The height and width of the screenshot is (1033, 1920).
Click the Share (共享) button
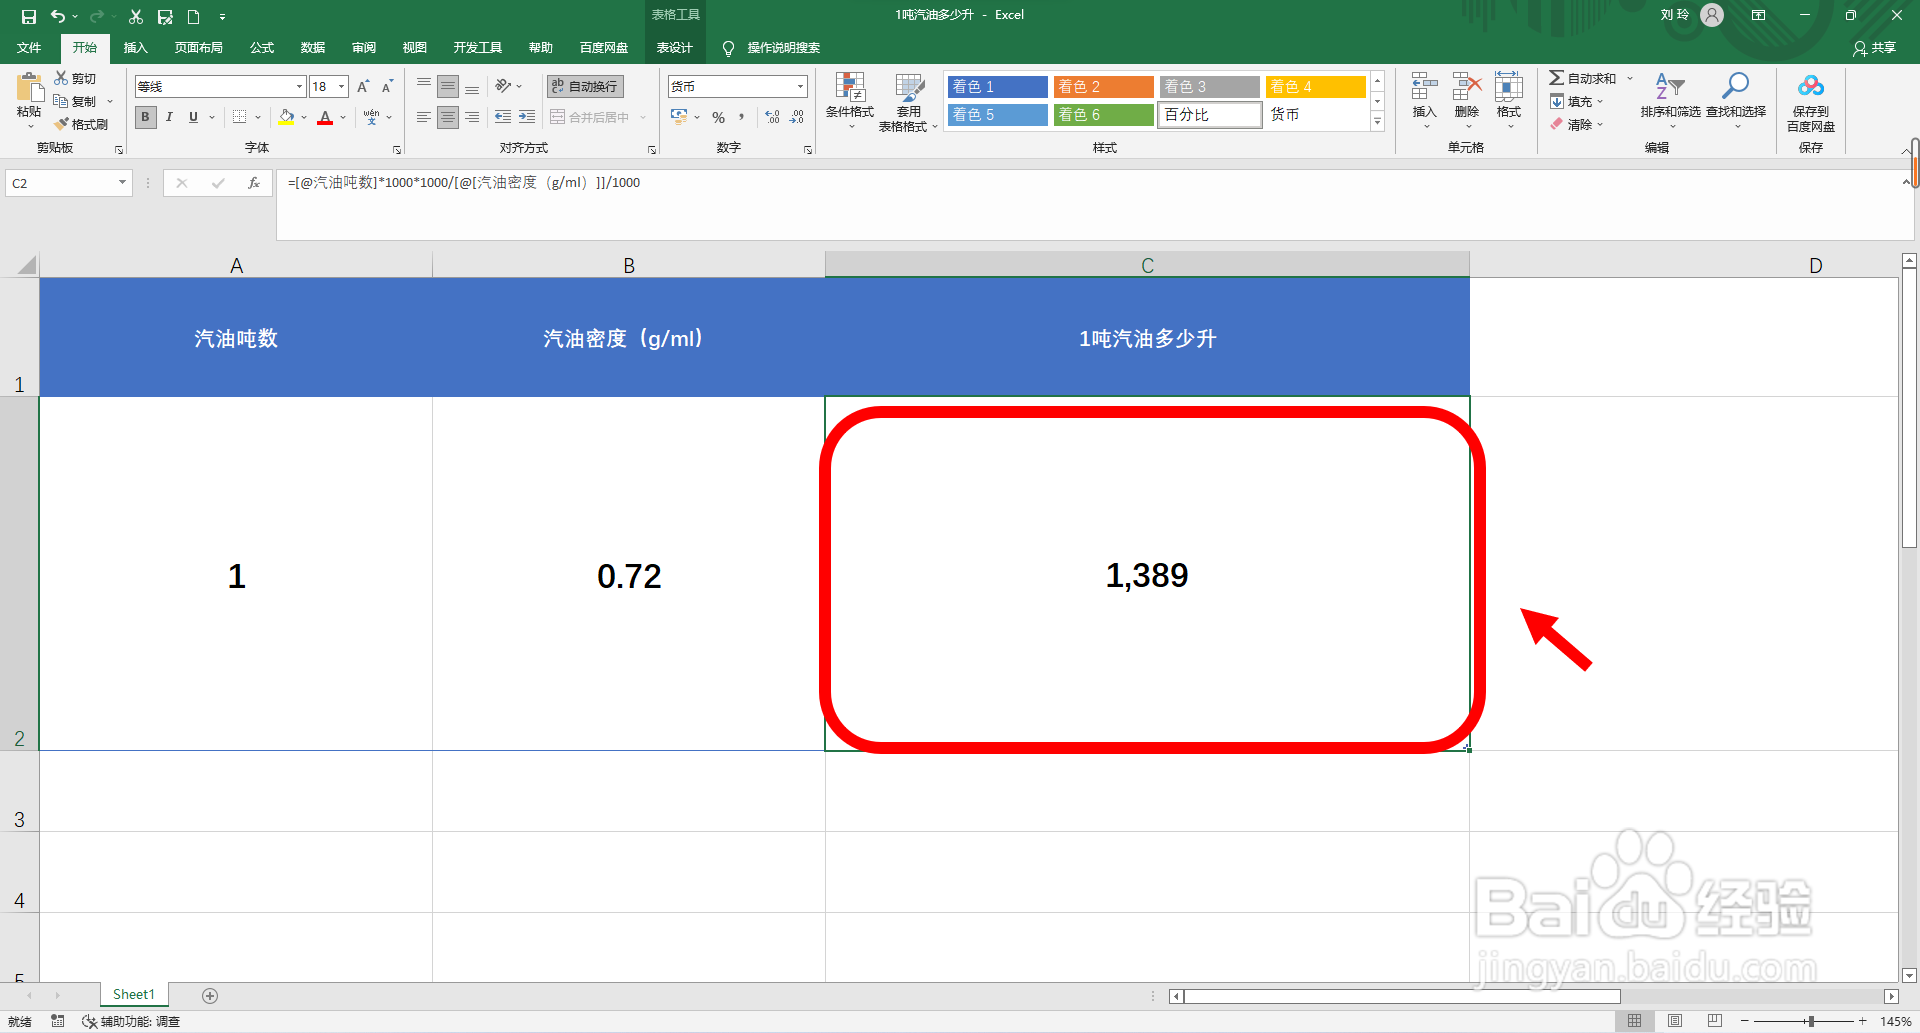pyautogui.click(x=1874, y=48)
